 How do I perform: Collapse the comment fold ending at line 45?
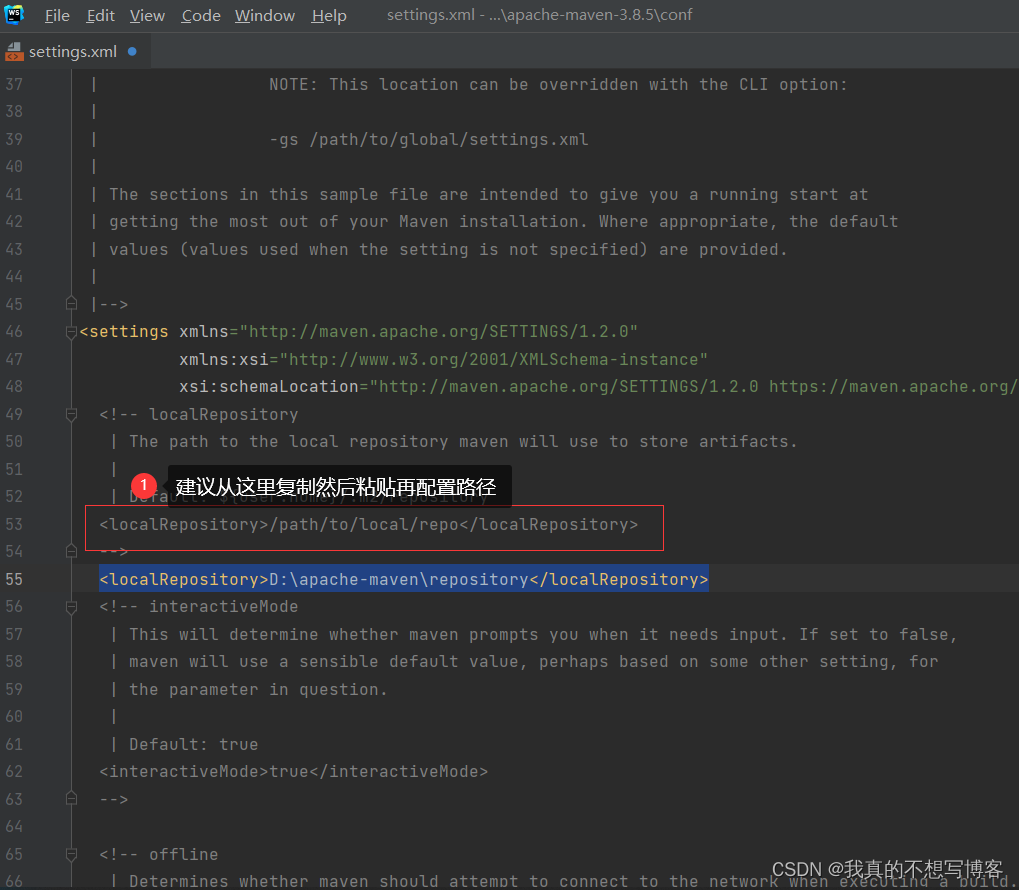click(x=71, y=304)
